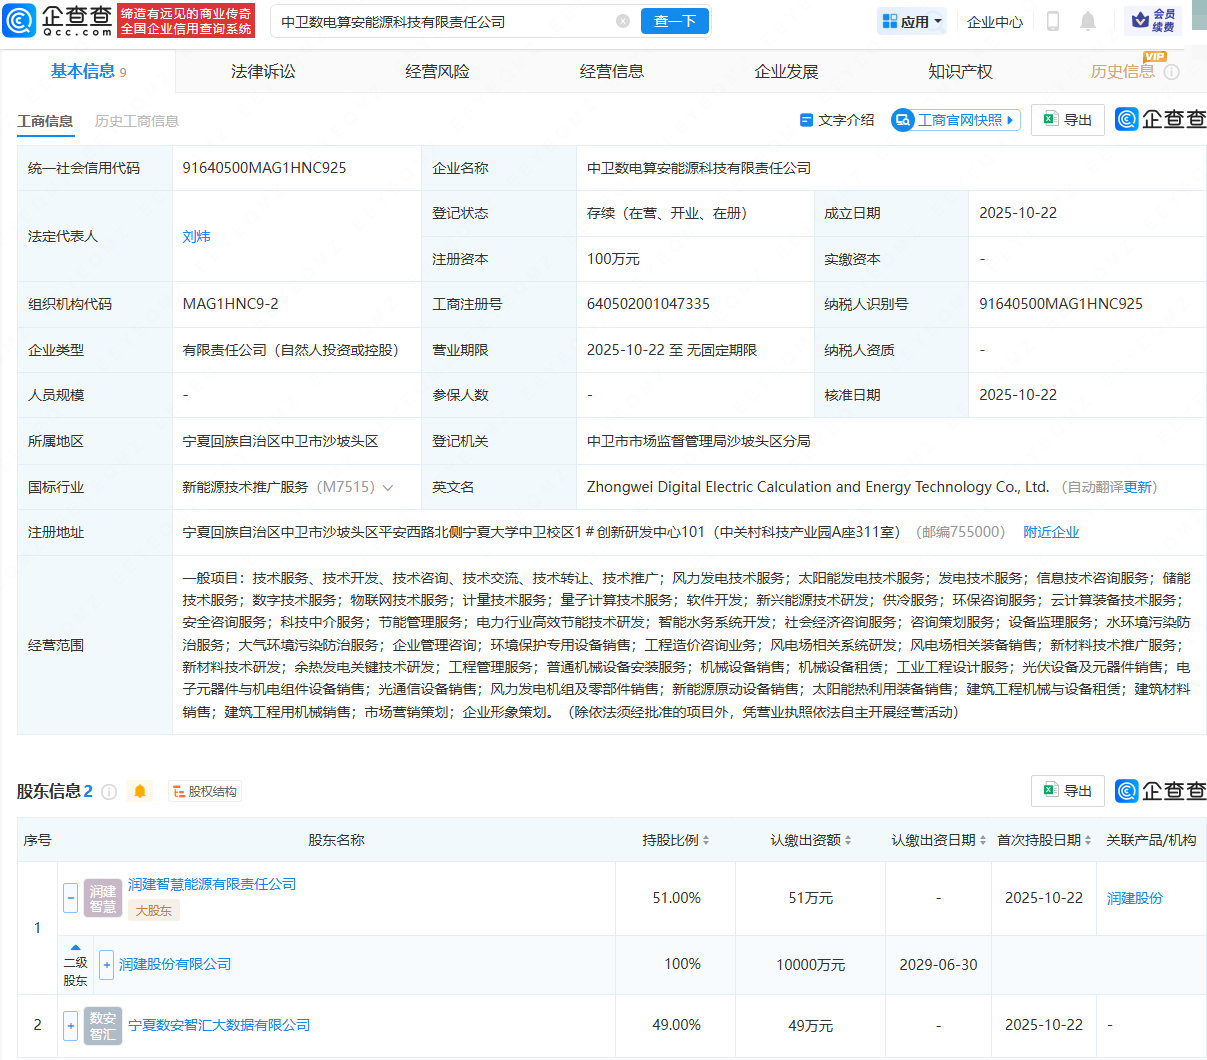Open the mobile phone icon in header
This screenshot has width=1207, height=1060.
click(1053, 21)
